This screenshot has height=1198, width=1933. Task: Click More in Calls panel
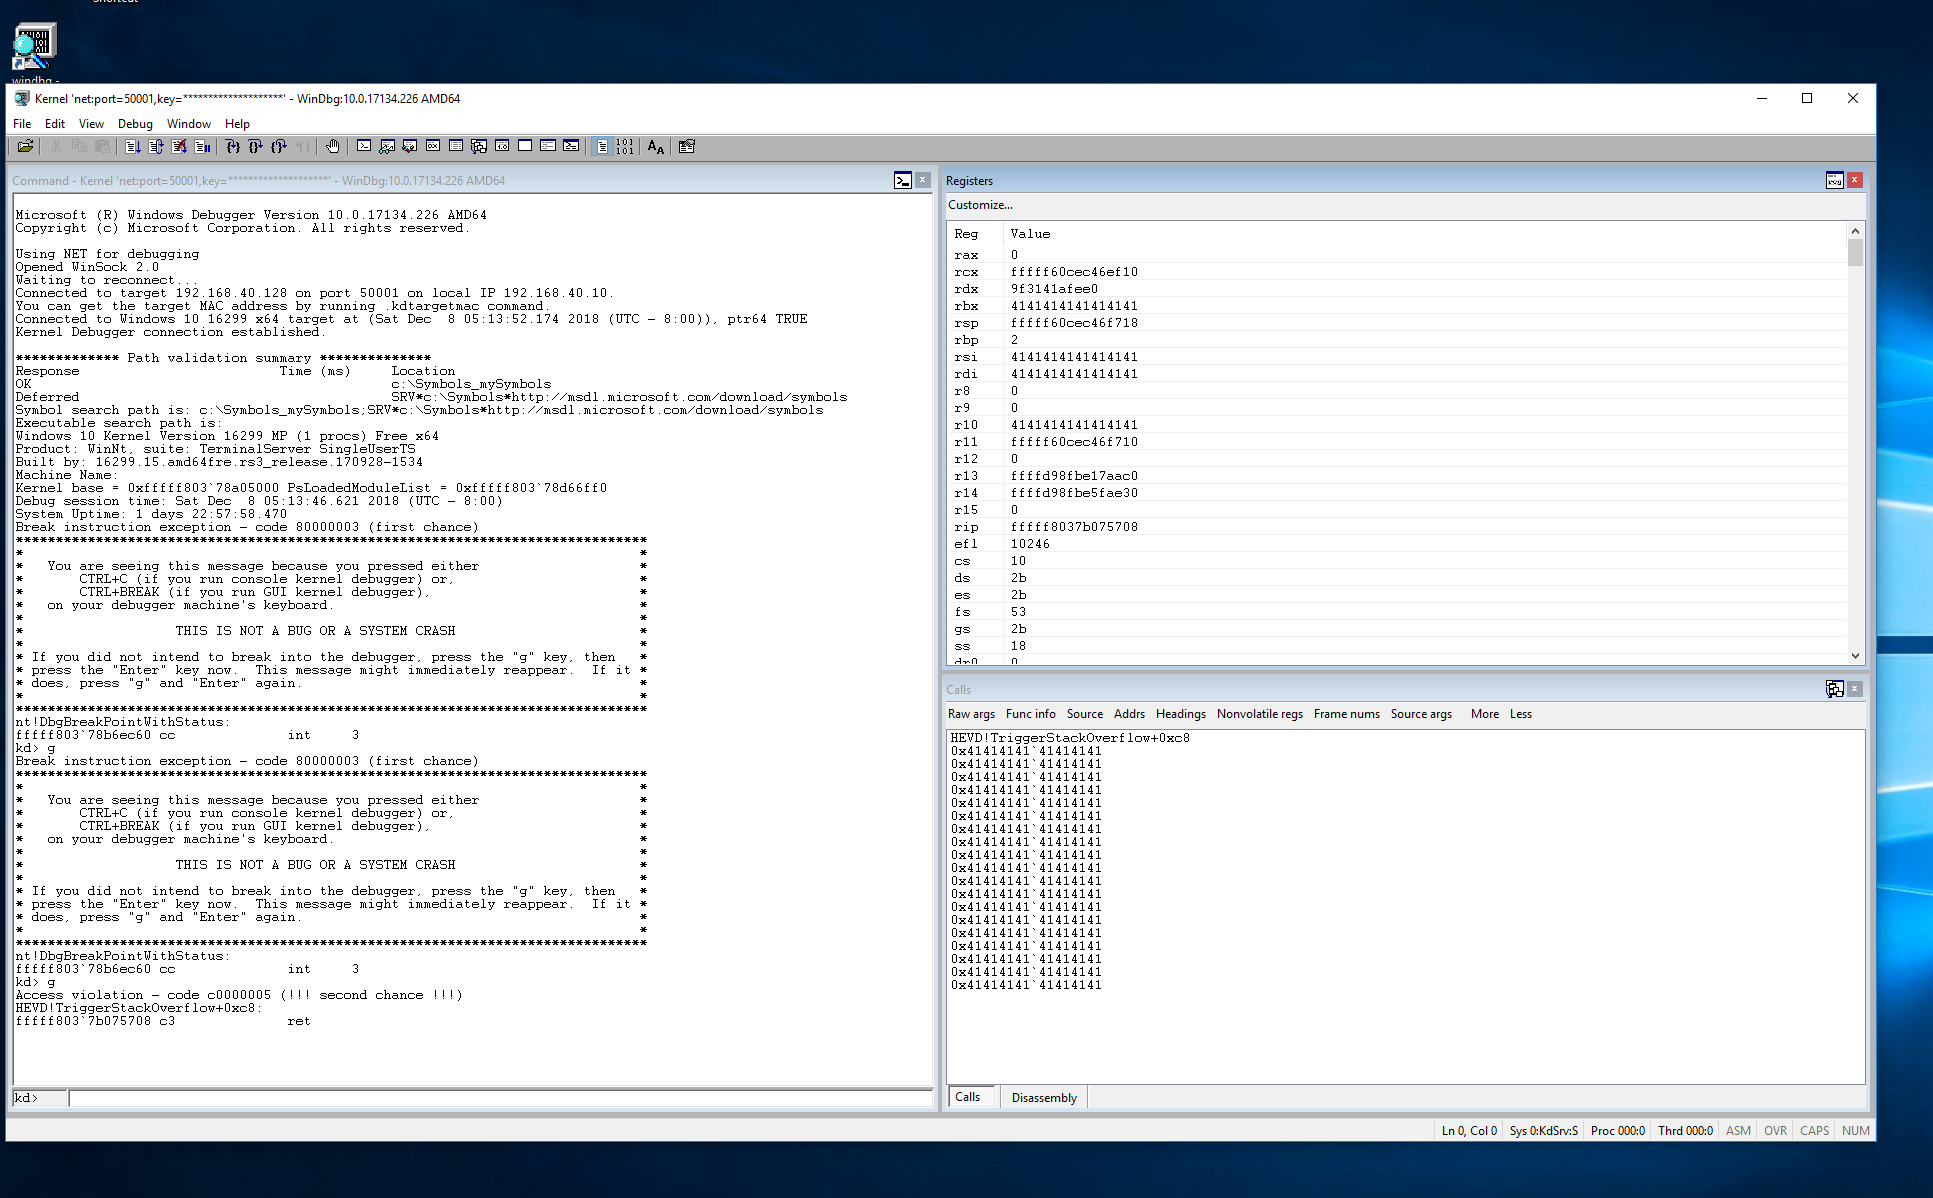[1485, 714]
